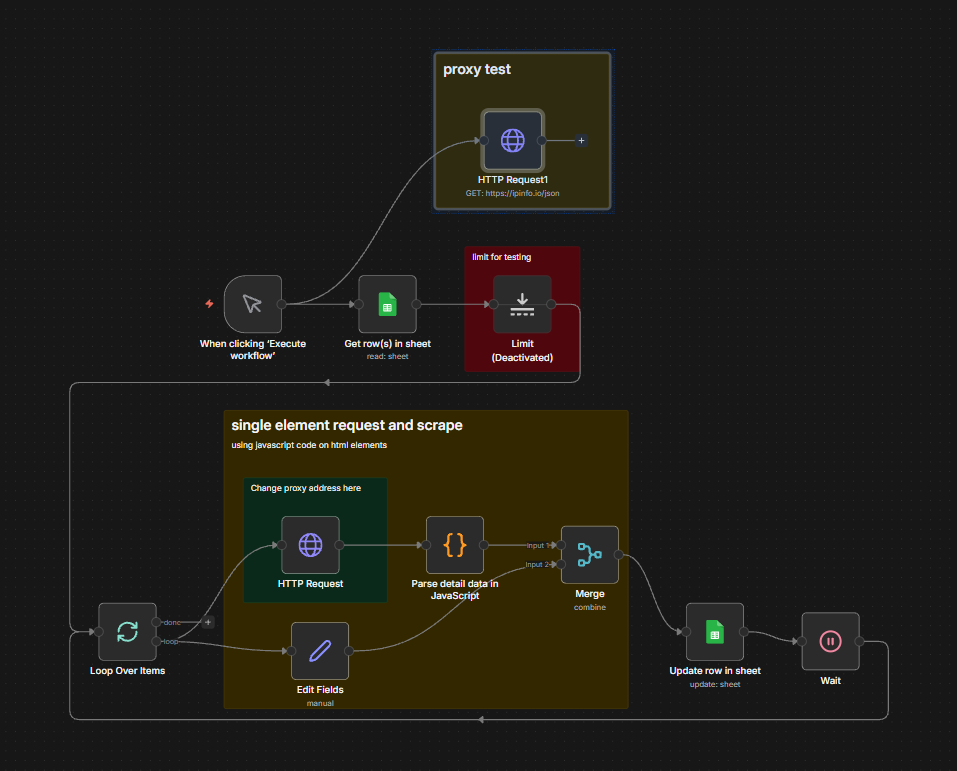Click the 'proxy test' sticky note title

477,70
